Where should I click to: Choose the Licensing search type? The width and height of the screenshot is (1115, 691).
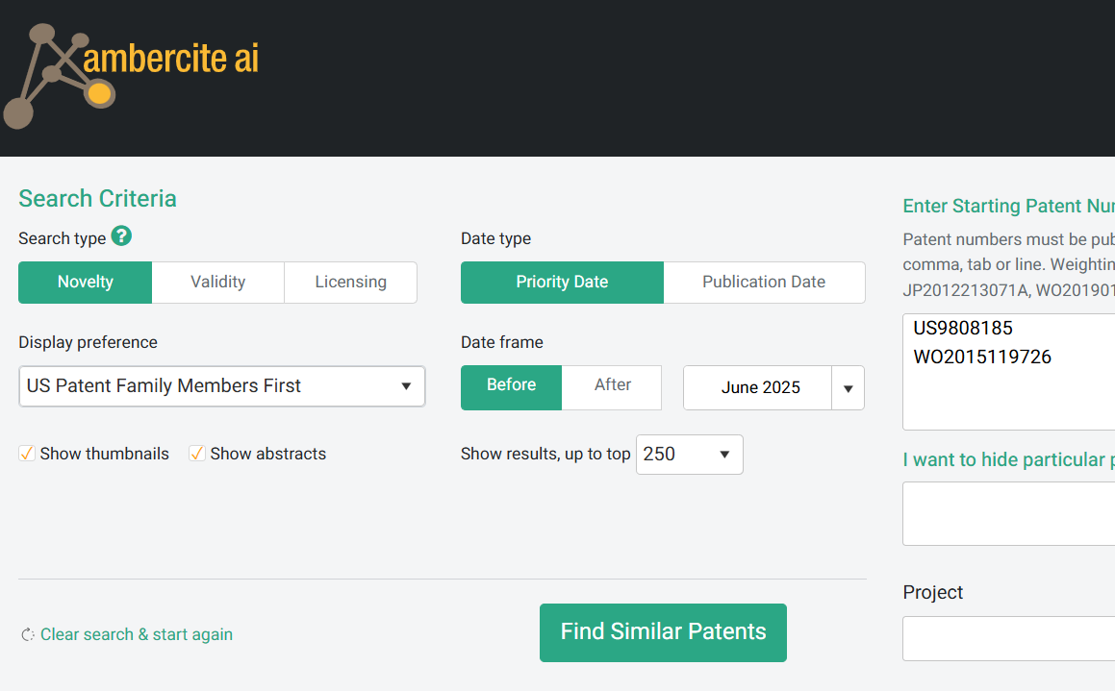[x=350, y=282]
